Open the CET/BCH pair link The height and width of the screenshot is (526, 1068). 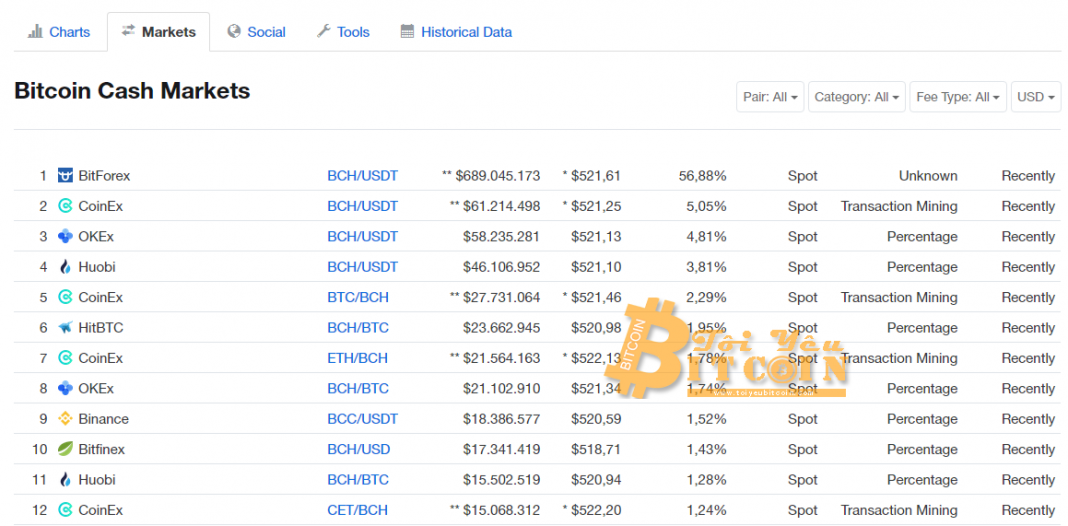(x=357, y=510)
